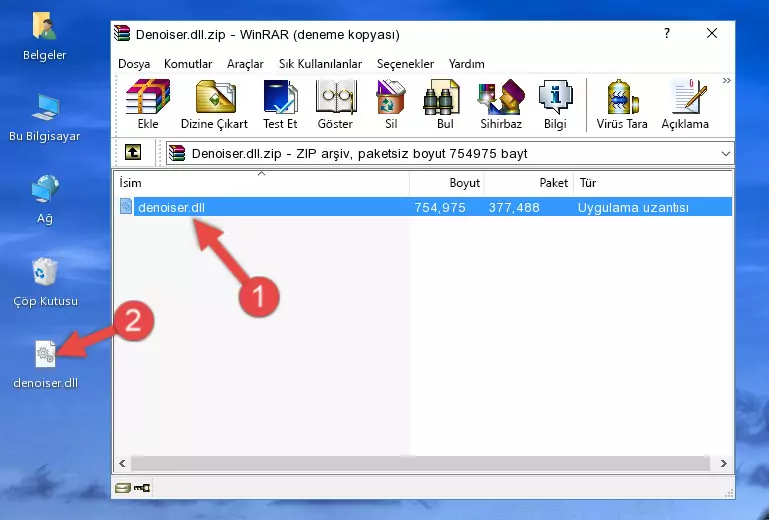Viewport: 769px width, 520px height.
Task: Expand hidden toolbar items chevron
Action: pyautogui.click(x=726, y=81)
